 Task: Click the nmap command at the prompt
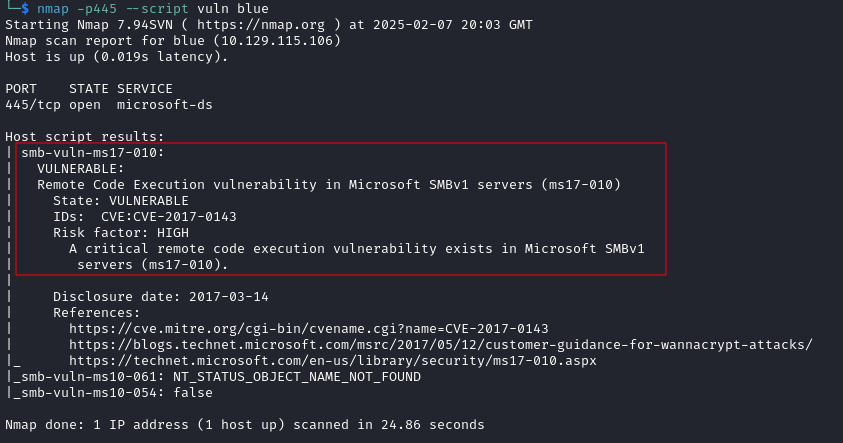click(x=153, y=9)
